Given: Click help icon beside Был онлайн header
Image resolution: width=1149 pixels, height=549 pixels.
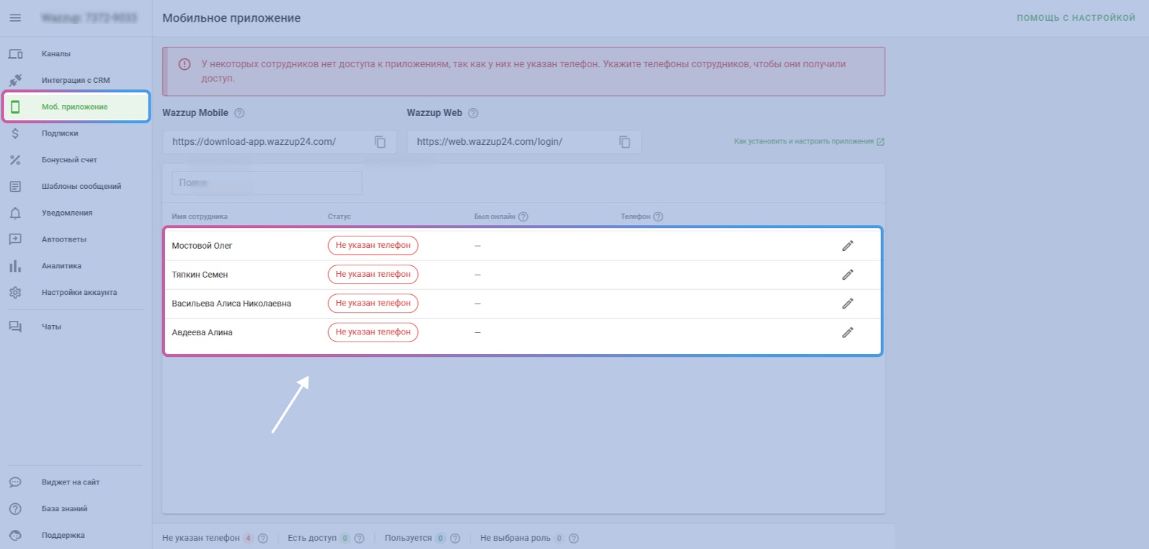Looking at the screenshot, I should [x=523, y=216].
